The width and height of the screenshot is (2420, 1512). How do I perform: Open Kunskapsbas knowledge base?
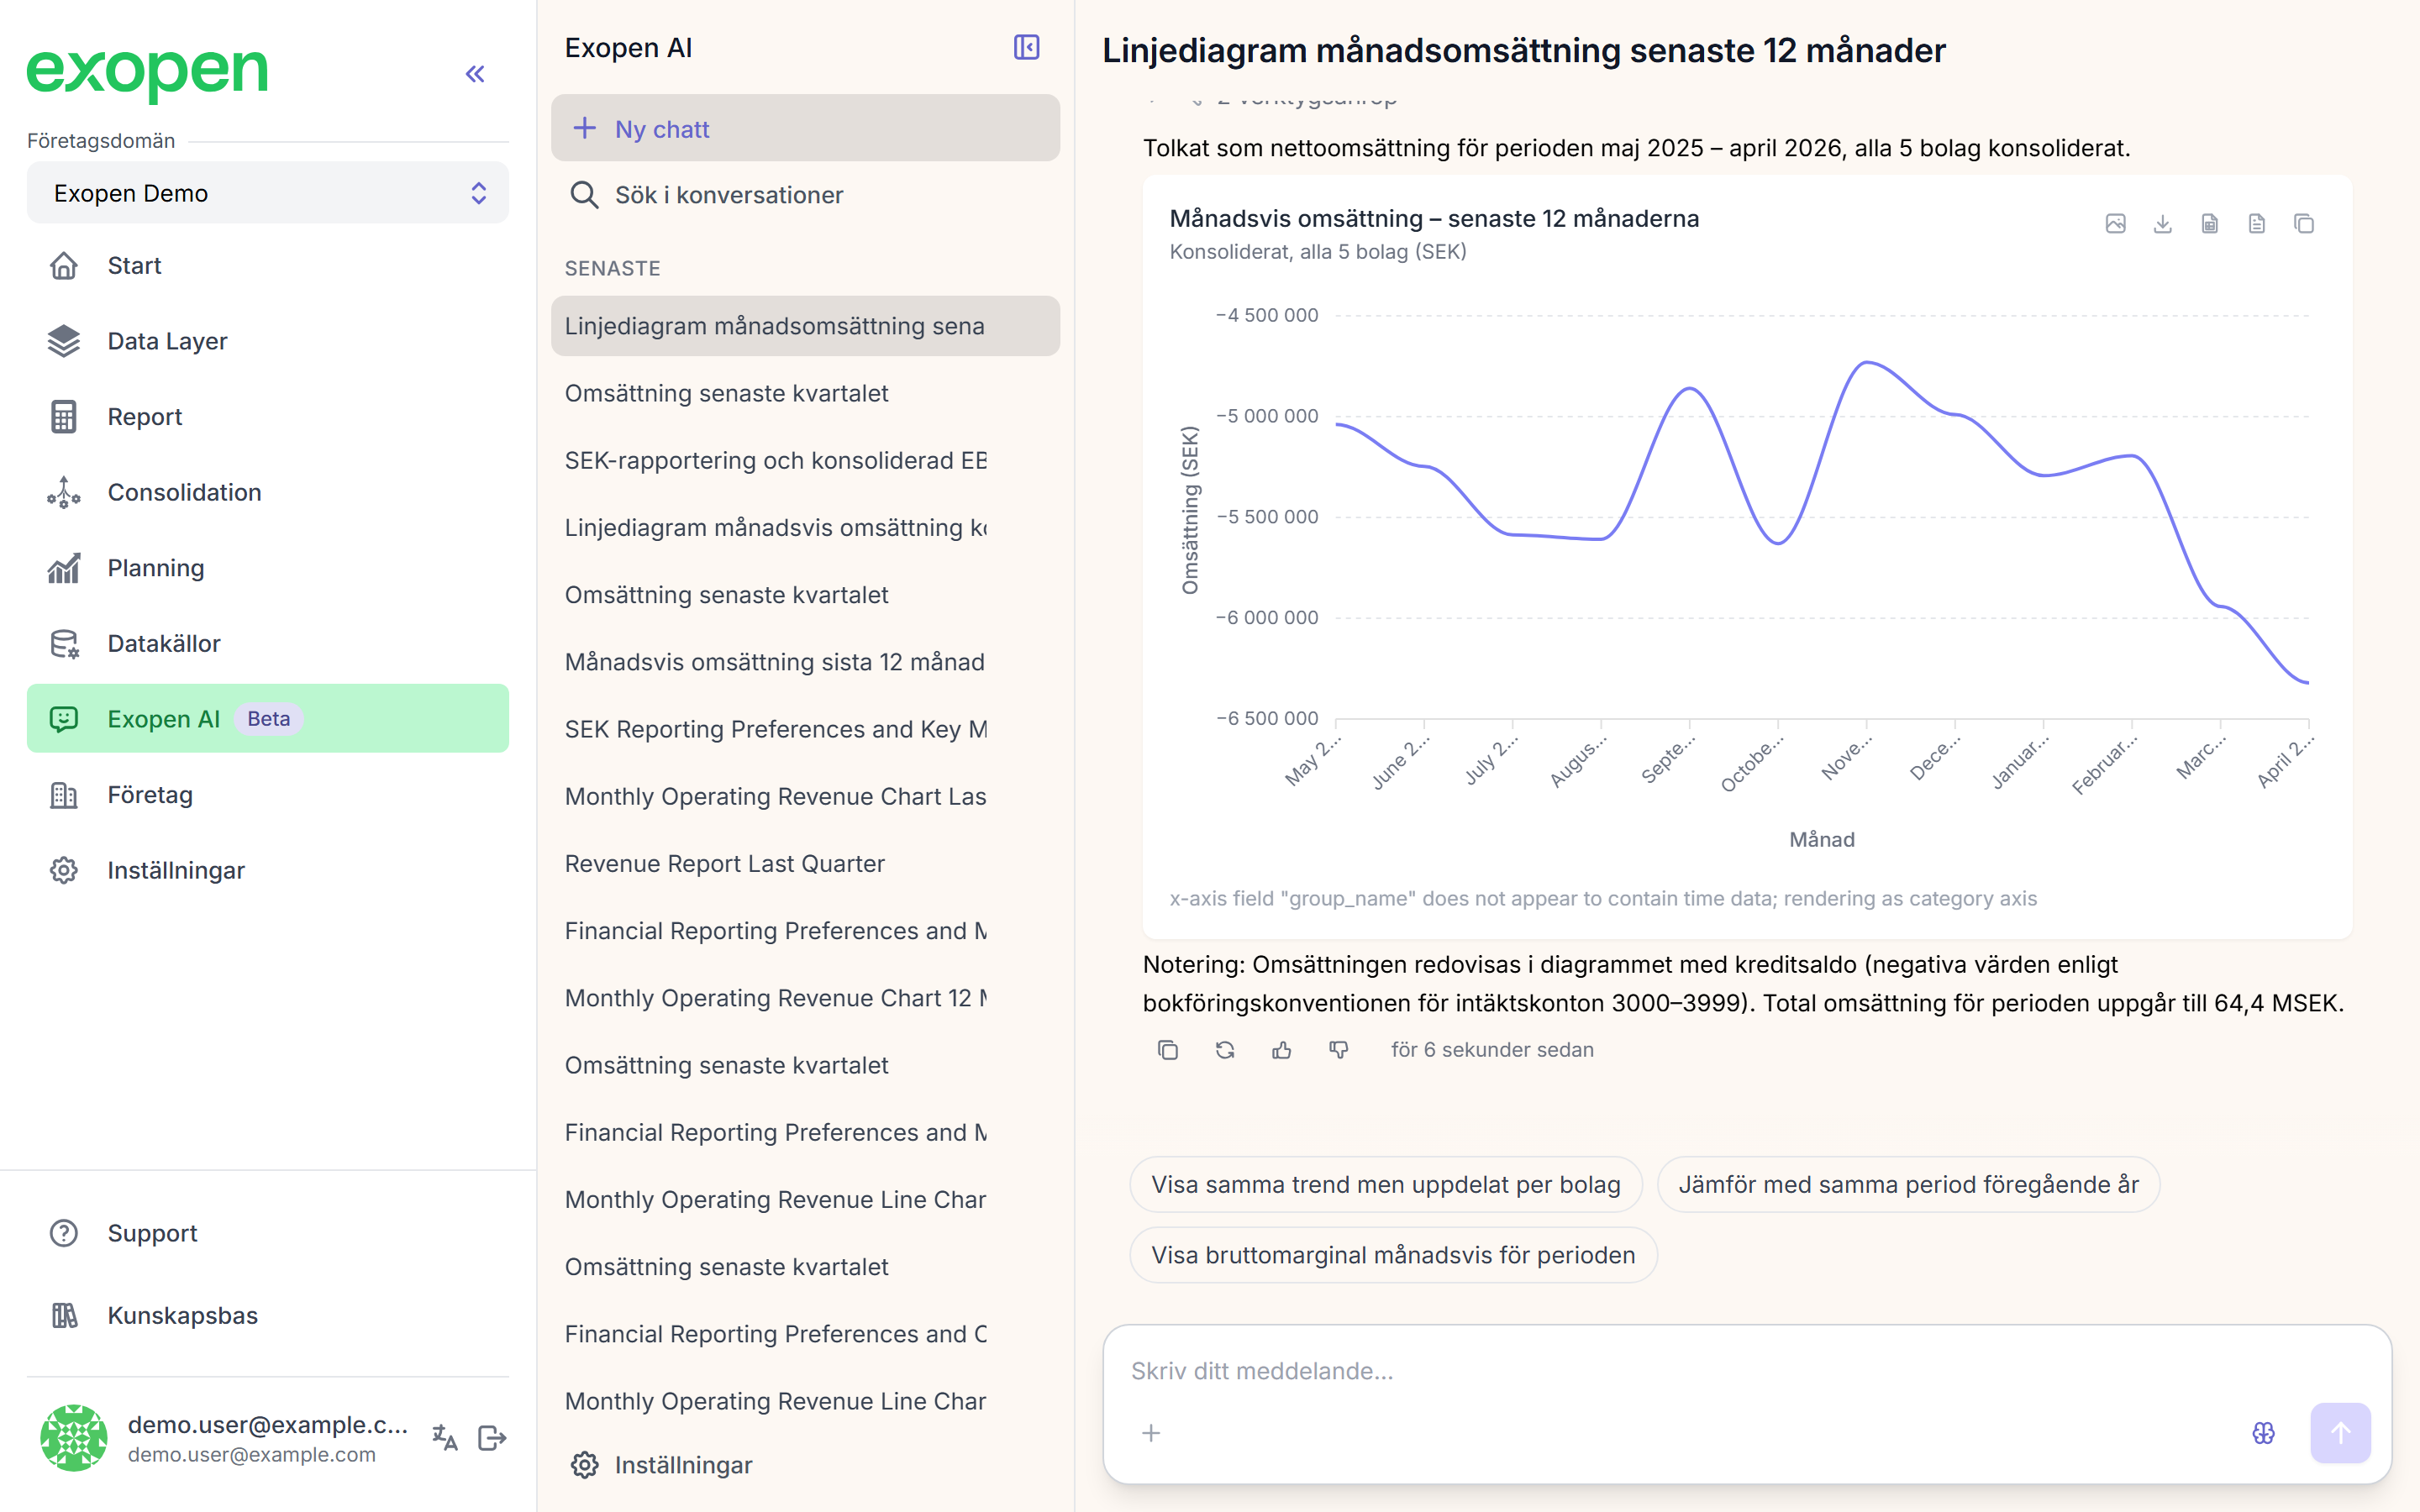click(268, 1315)
